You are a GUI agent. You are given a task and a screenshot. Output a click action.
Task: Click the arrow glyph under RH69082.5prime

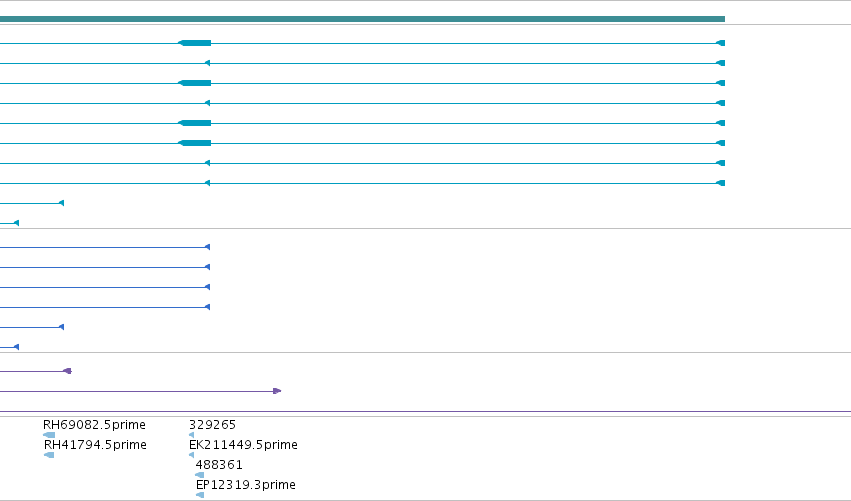[x=49, y=435]
